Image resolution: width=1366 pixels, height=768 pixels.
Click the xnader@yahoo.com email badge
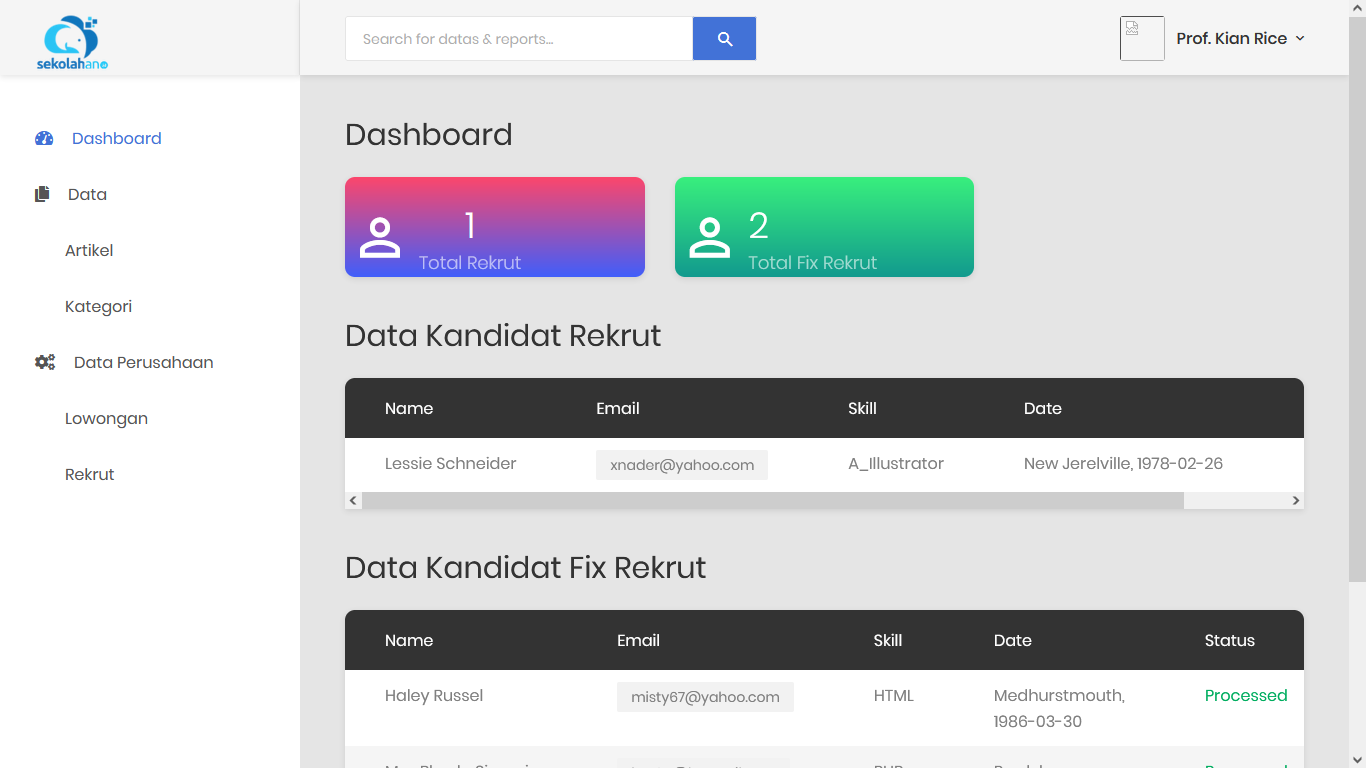pos(682,465)
